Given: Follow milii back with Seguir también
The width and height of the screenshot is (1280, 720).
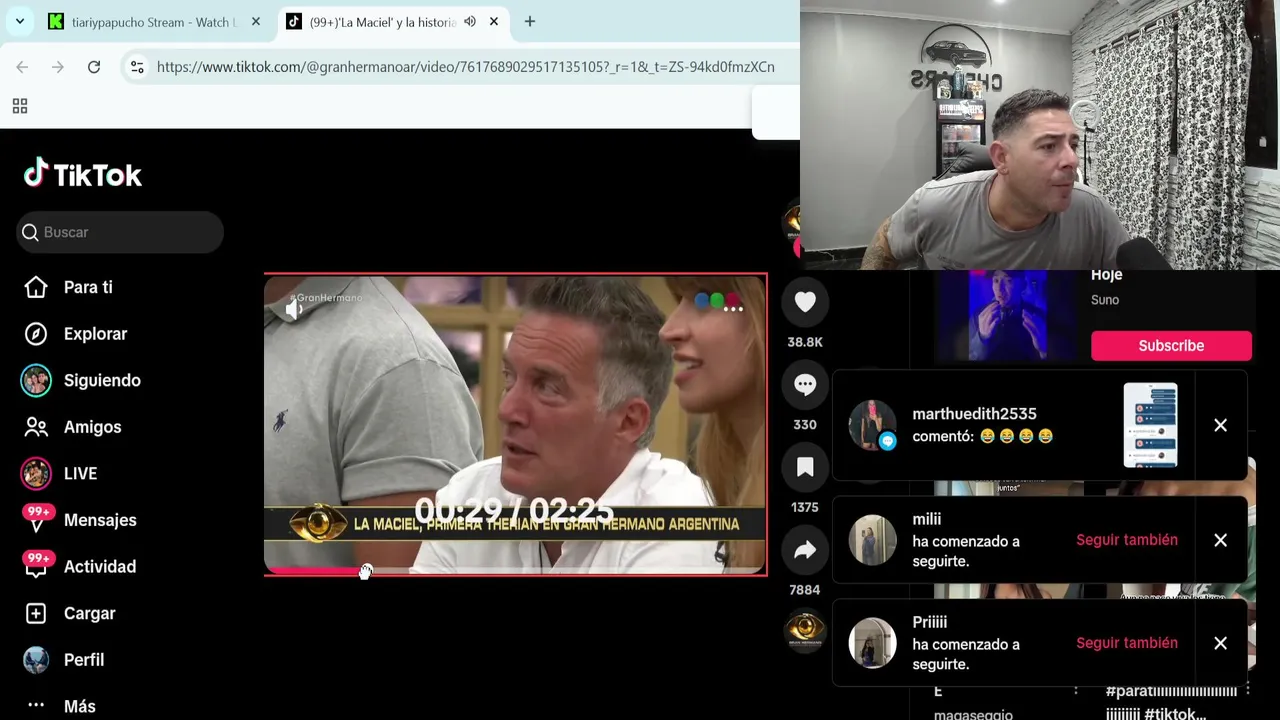Looking at the screenshot, I should [x=1127, y=540].
